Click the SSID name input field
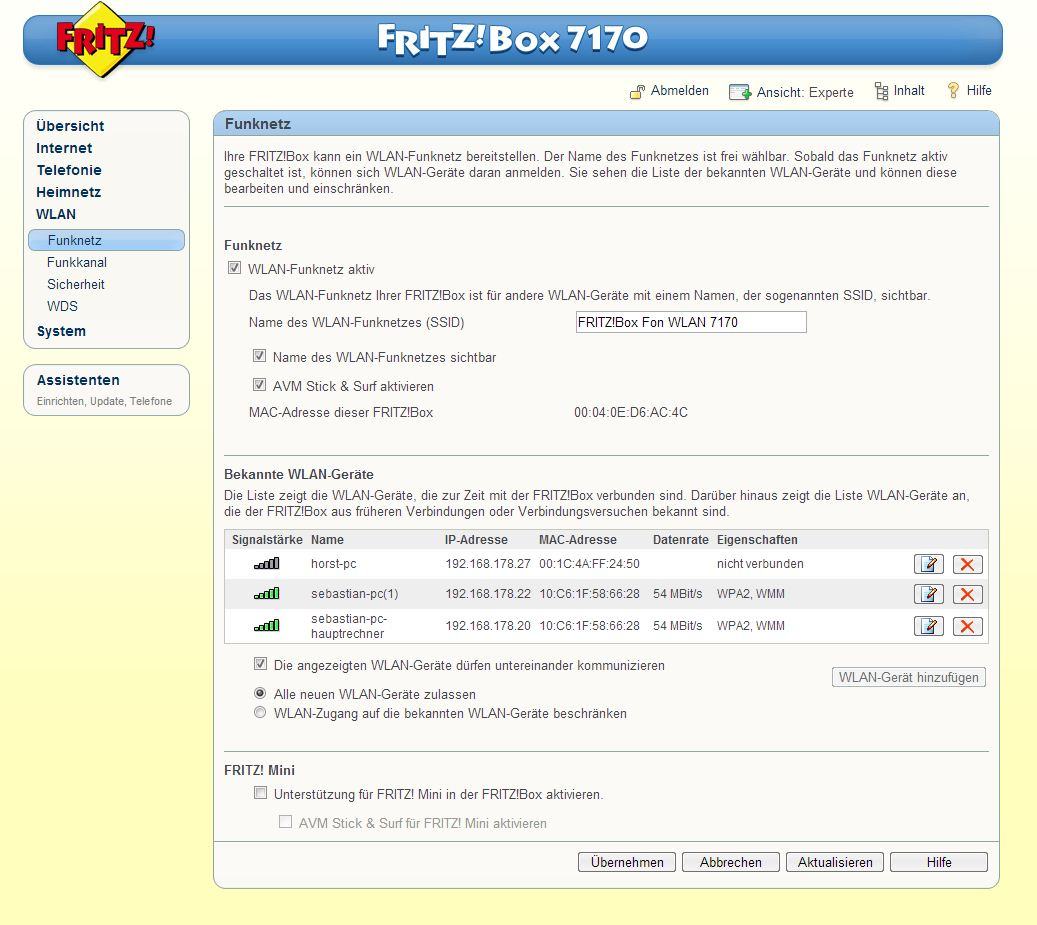The image size is (1037, 925). point(691,322)
